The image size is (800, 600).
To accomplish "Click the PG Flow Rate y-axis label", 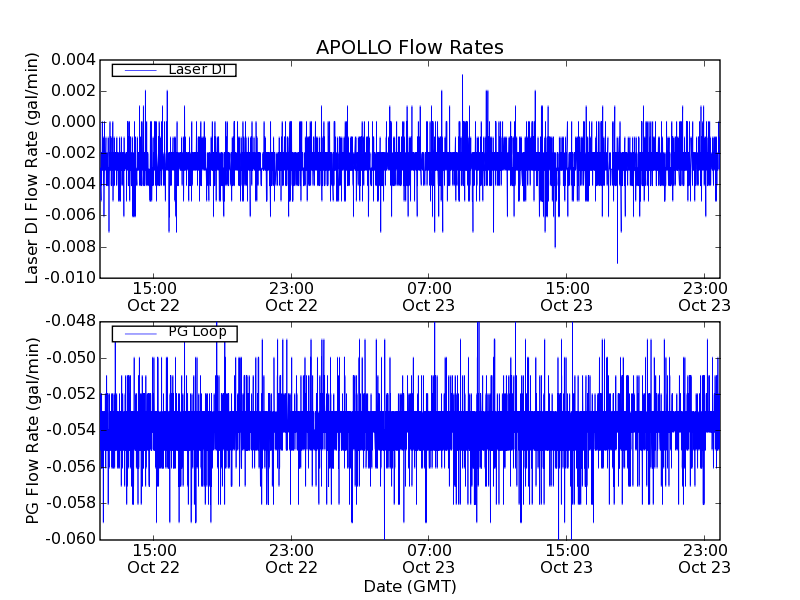I will click(x=33, y=430).
